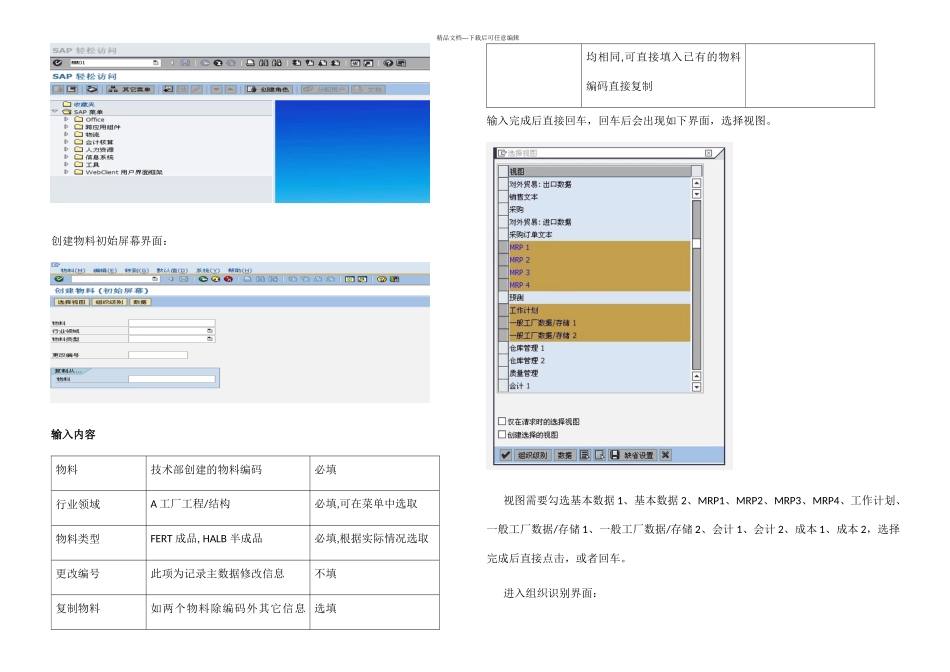The height and width of the screenshot is (672, 950).
Task: Click the 缺省设置 save-defaults button
Action: pos(633,455)
